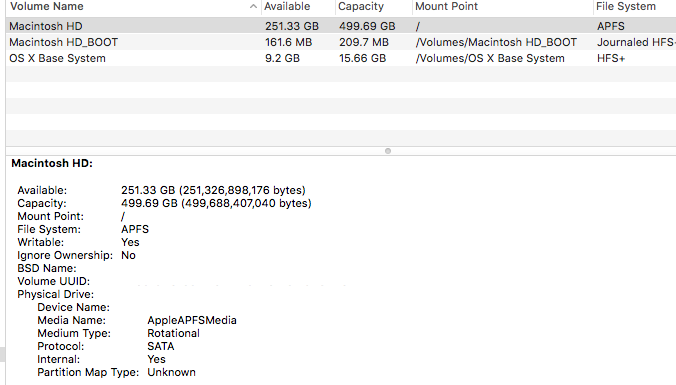Sort by the Available column header
Viewport: 676px width, 385px height.
(287, 6)
